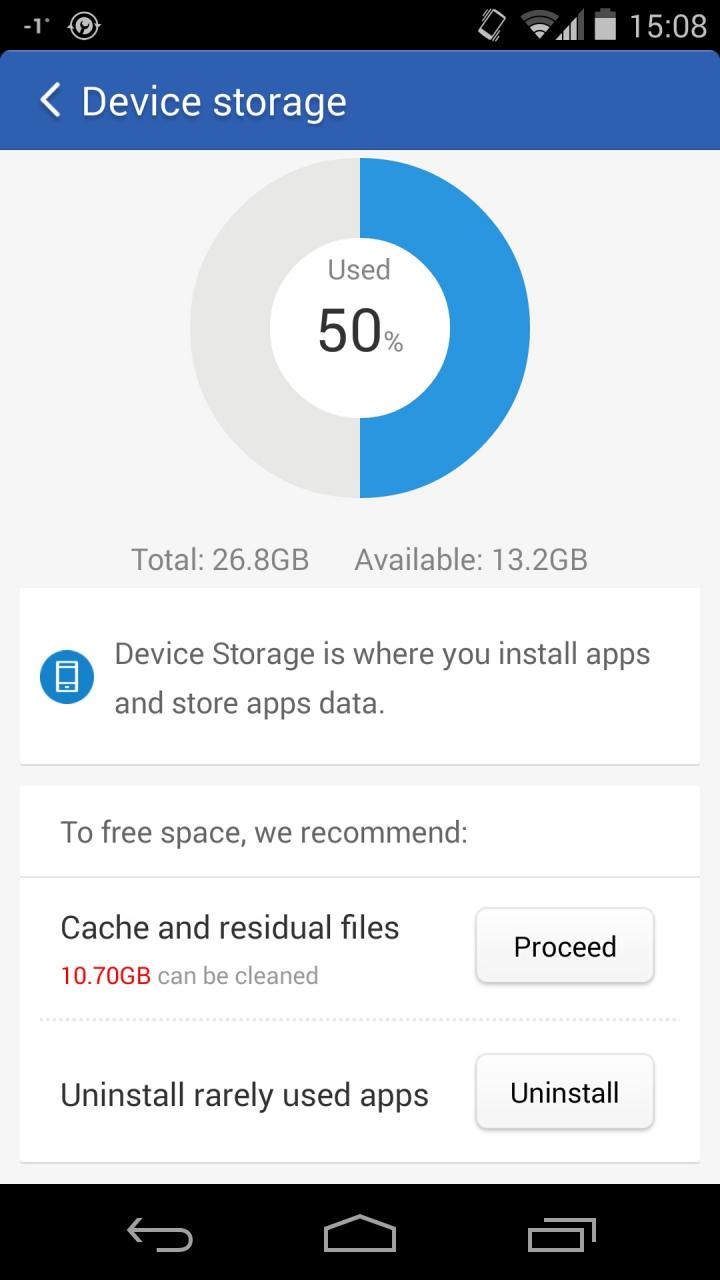Tap the Device storage header title

tap(213, 102)
